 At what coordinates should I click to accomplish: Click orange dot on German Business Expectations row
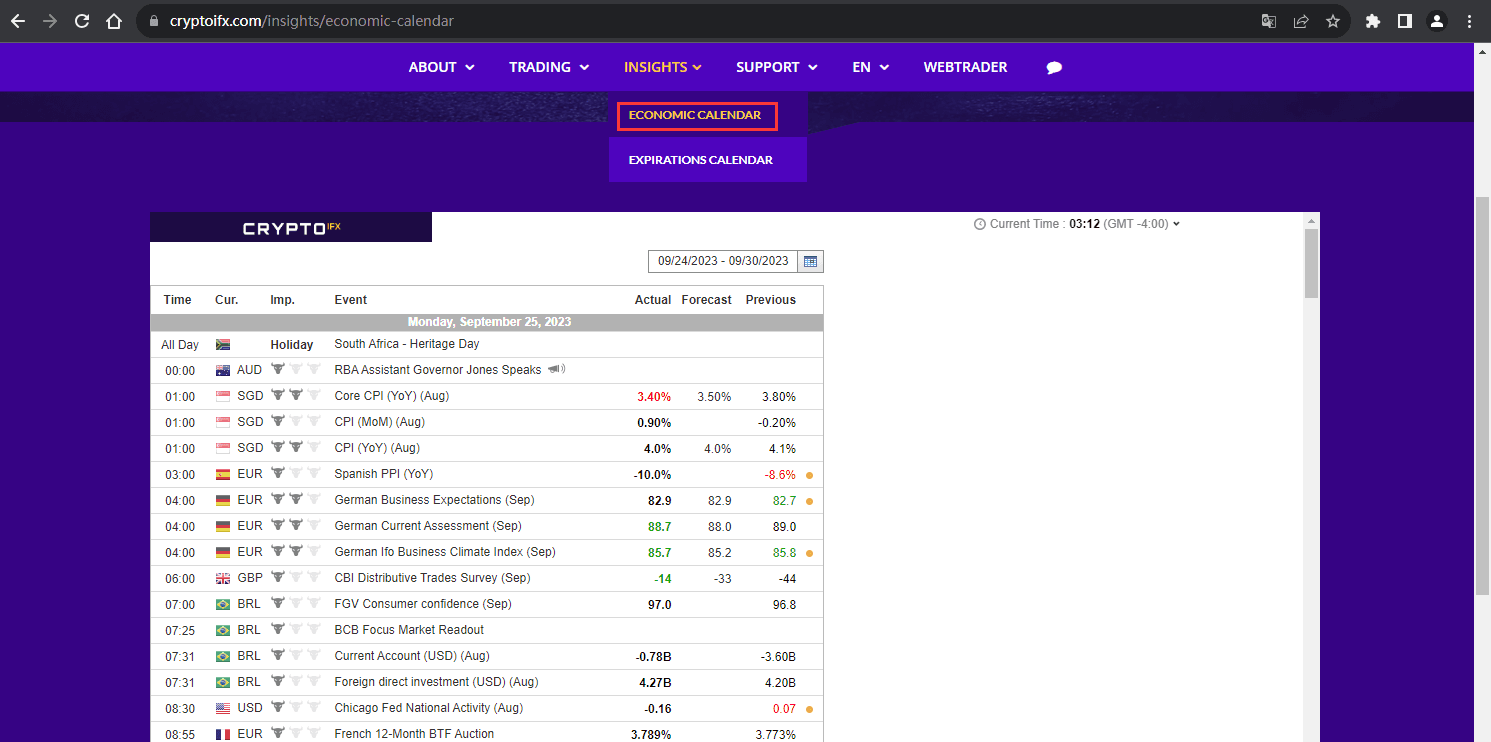(809, 501)
